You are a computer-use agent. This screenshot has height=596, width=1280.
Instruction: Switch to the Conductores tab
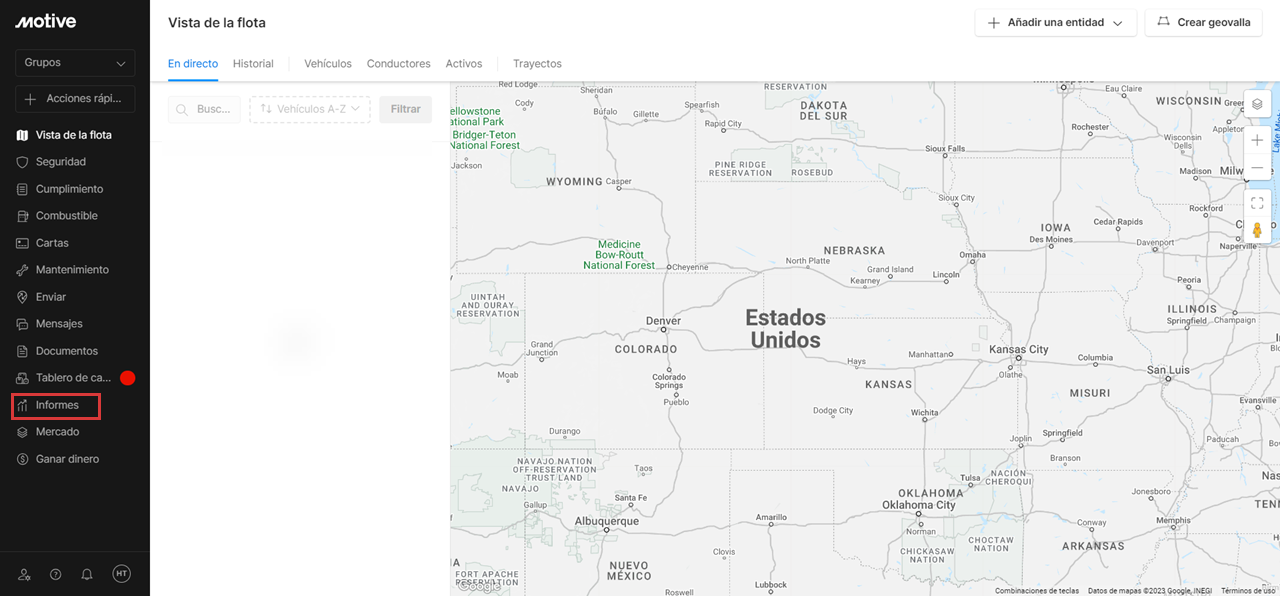(x=398, y=64)
